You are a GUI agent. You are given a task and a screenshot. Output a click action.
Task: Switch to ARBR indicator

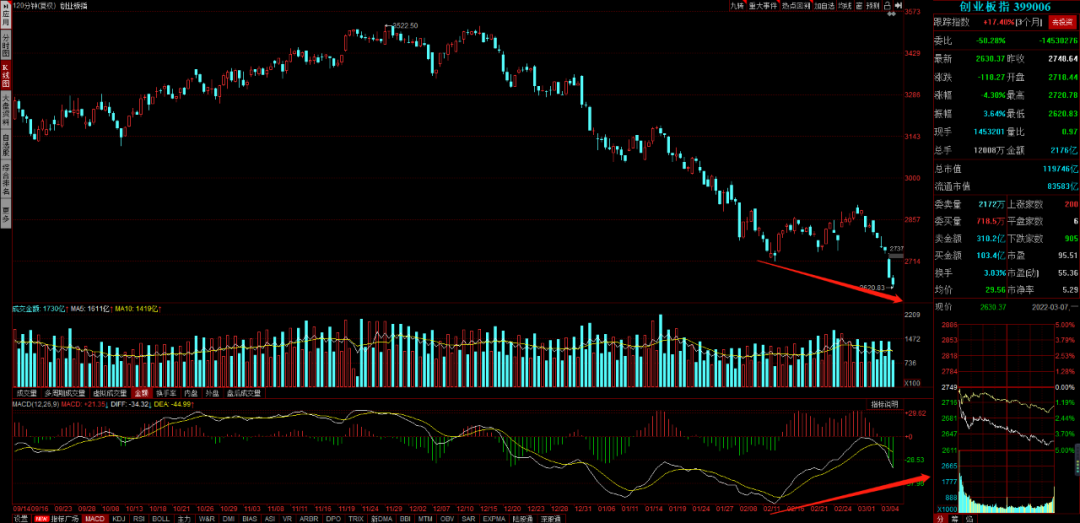click(x=307, y=518)
